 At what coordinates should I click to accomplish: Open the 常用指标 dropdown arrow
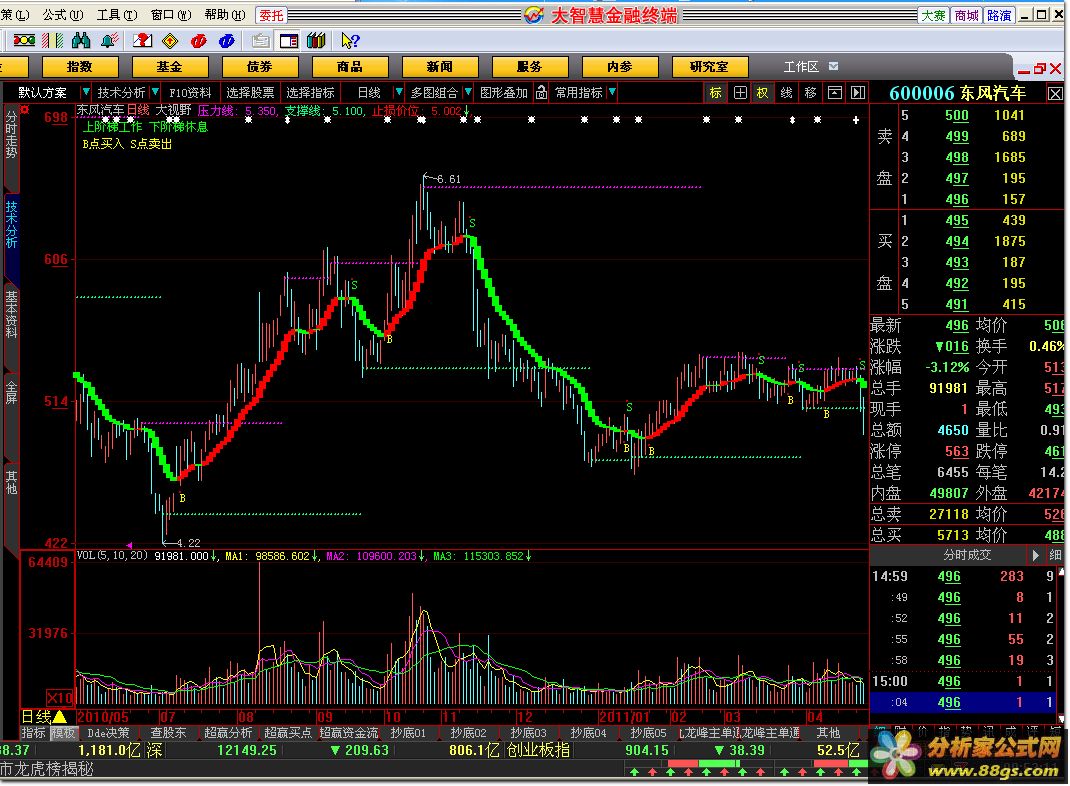(x=612, y=91)
